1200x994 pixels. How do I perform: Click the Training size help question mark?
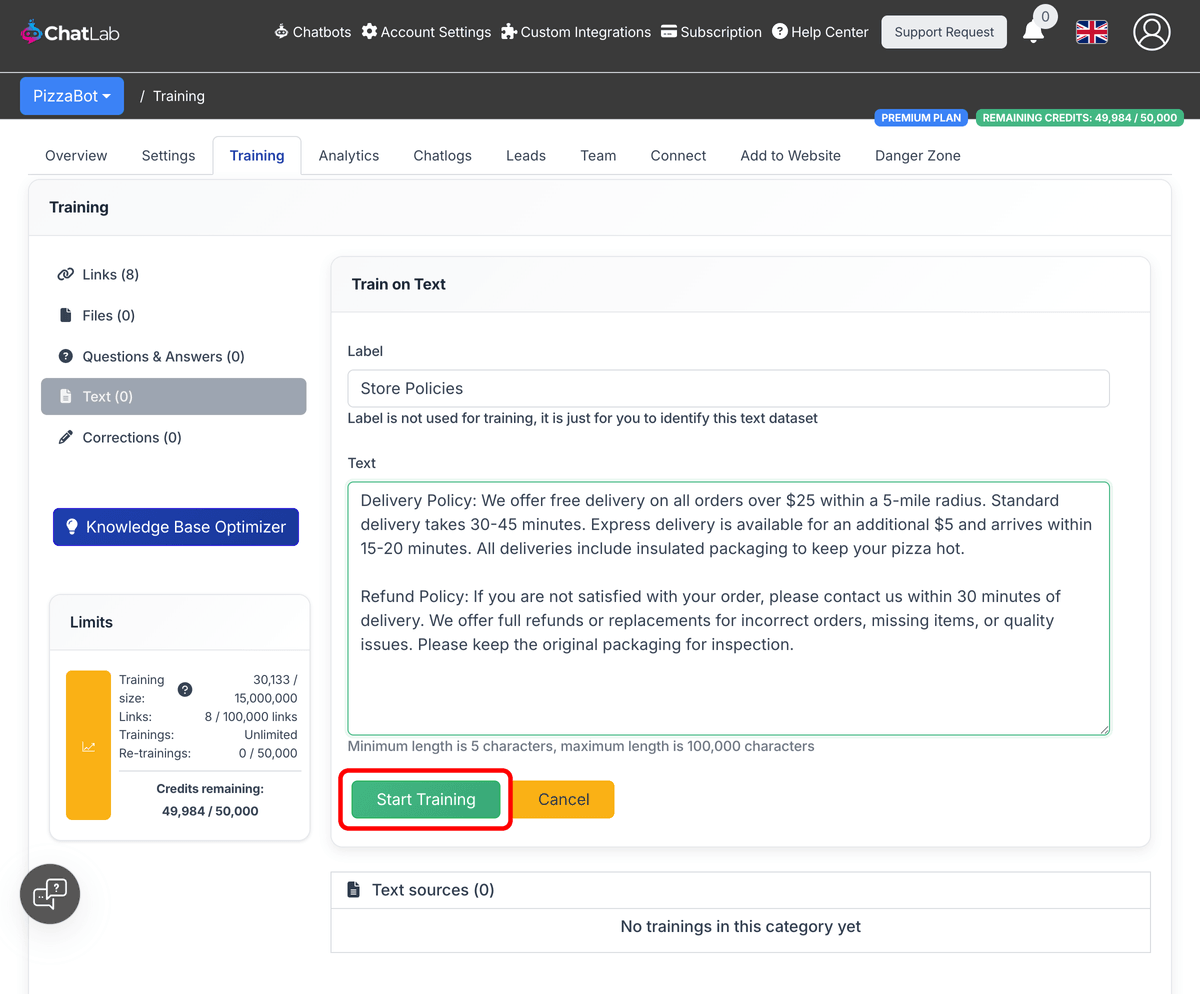pyautogui.click(x=184, y=689)
